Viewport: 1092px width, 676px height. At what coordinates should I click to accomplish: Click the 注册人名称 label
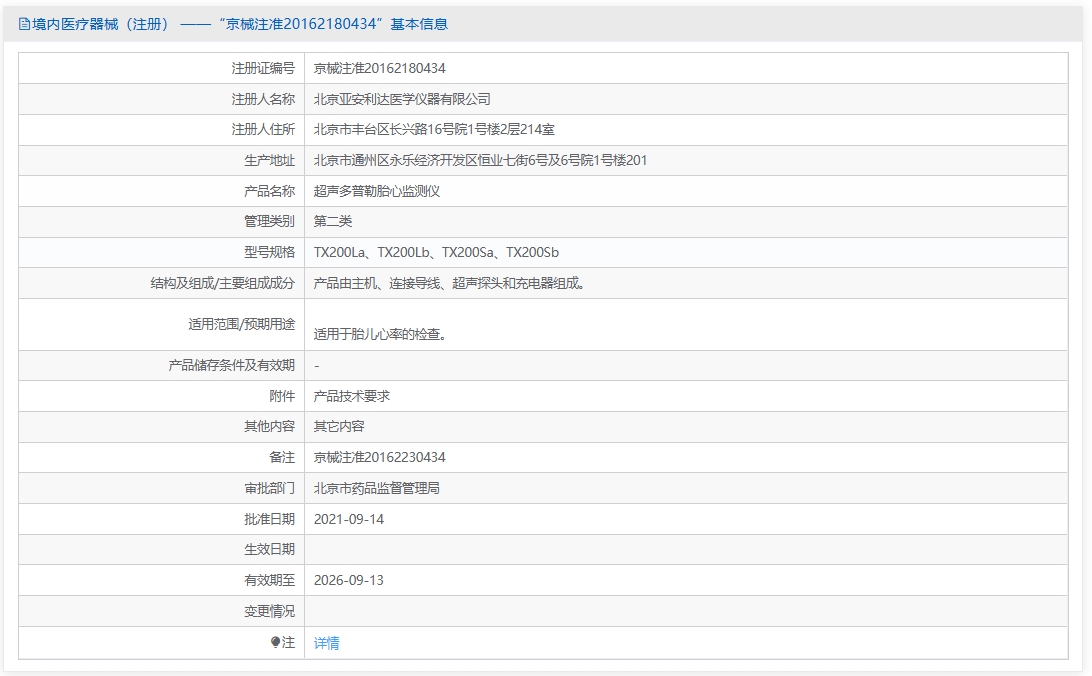(x=263, y=99)
